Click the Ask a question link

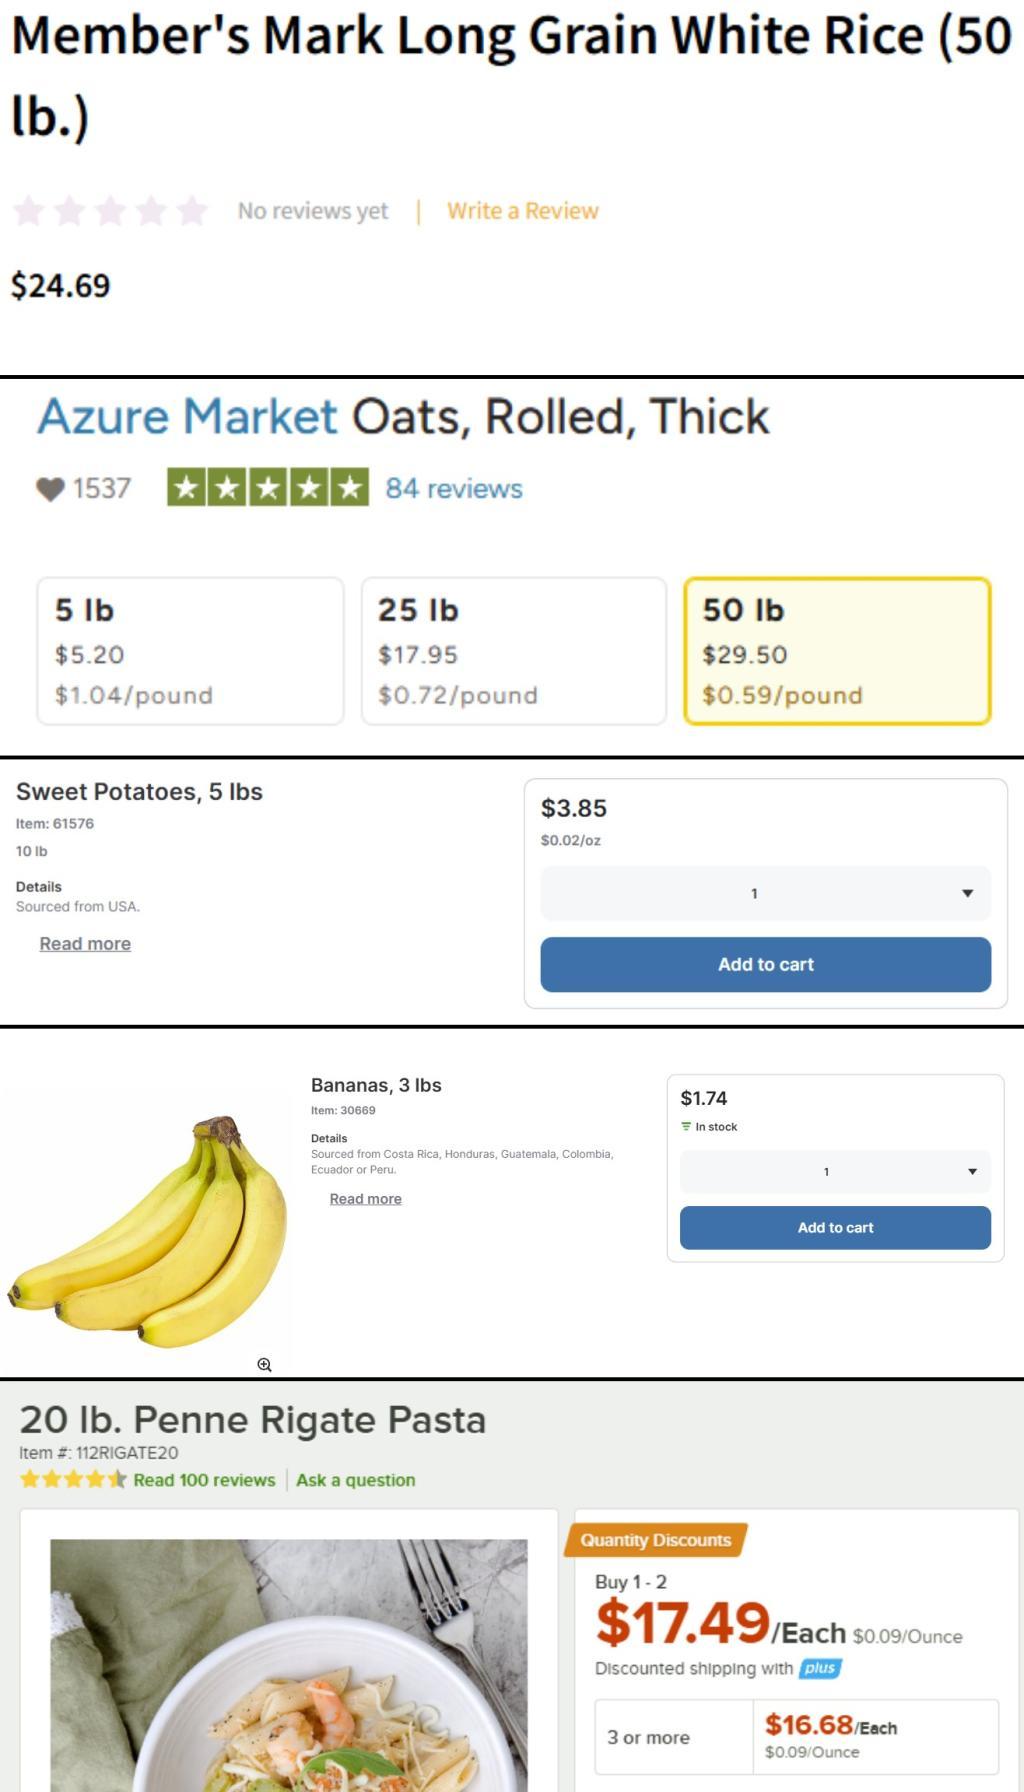[x=355, y=1479]
